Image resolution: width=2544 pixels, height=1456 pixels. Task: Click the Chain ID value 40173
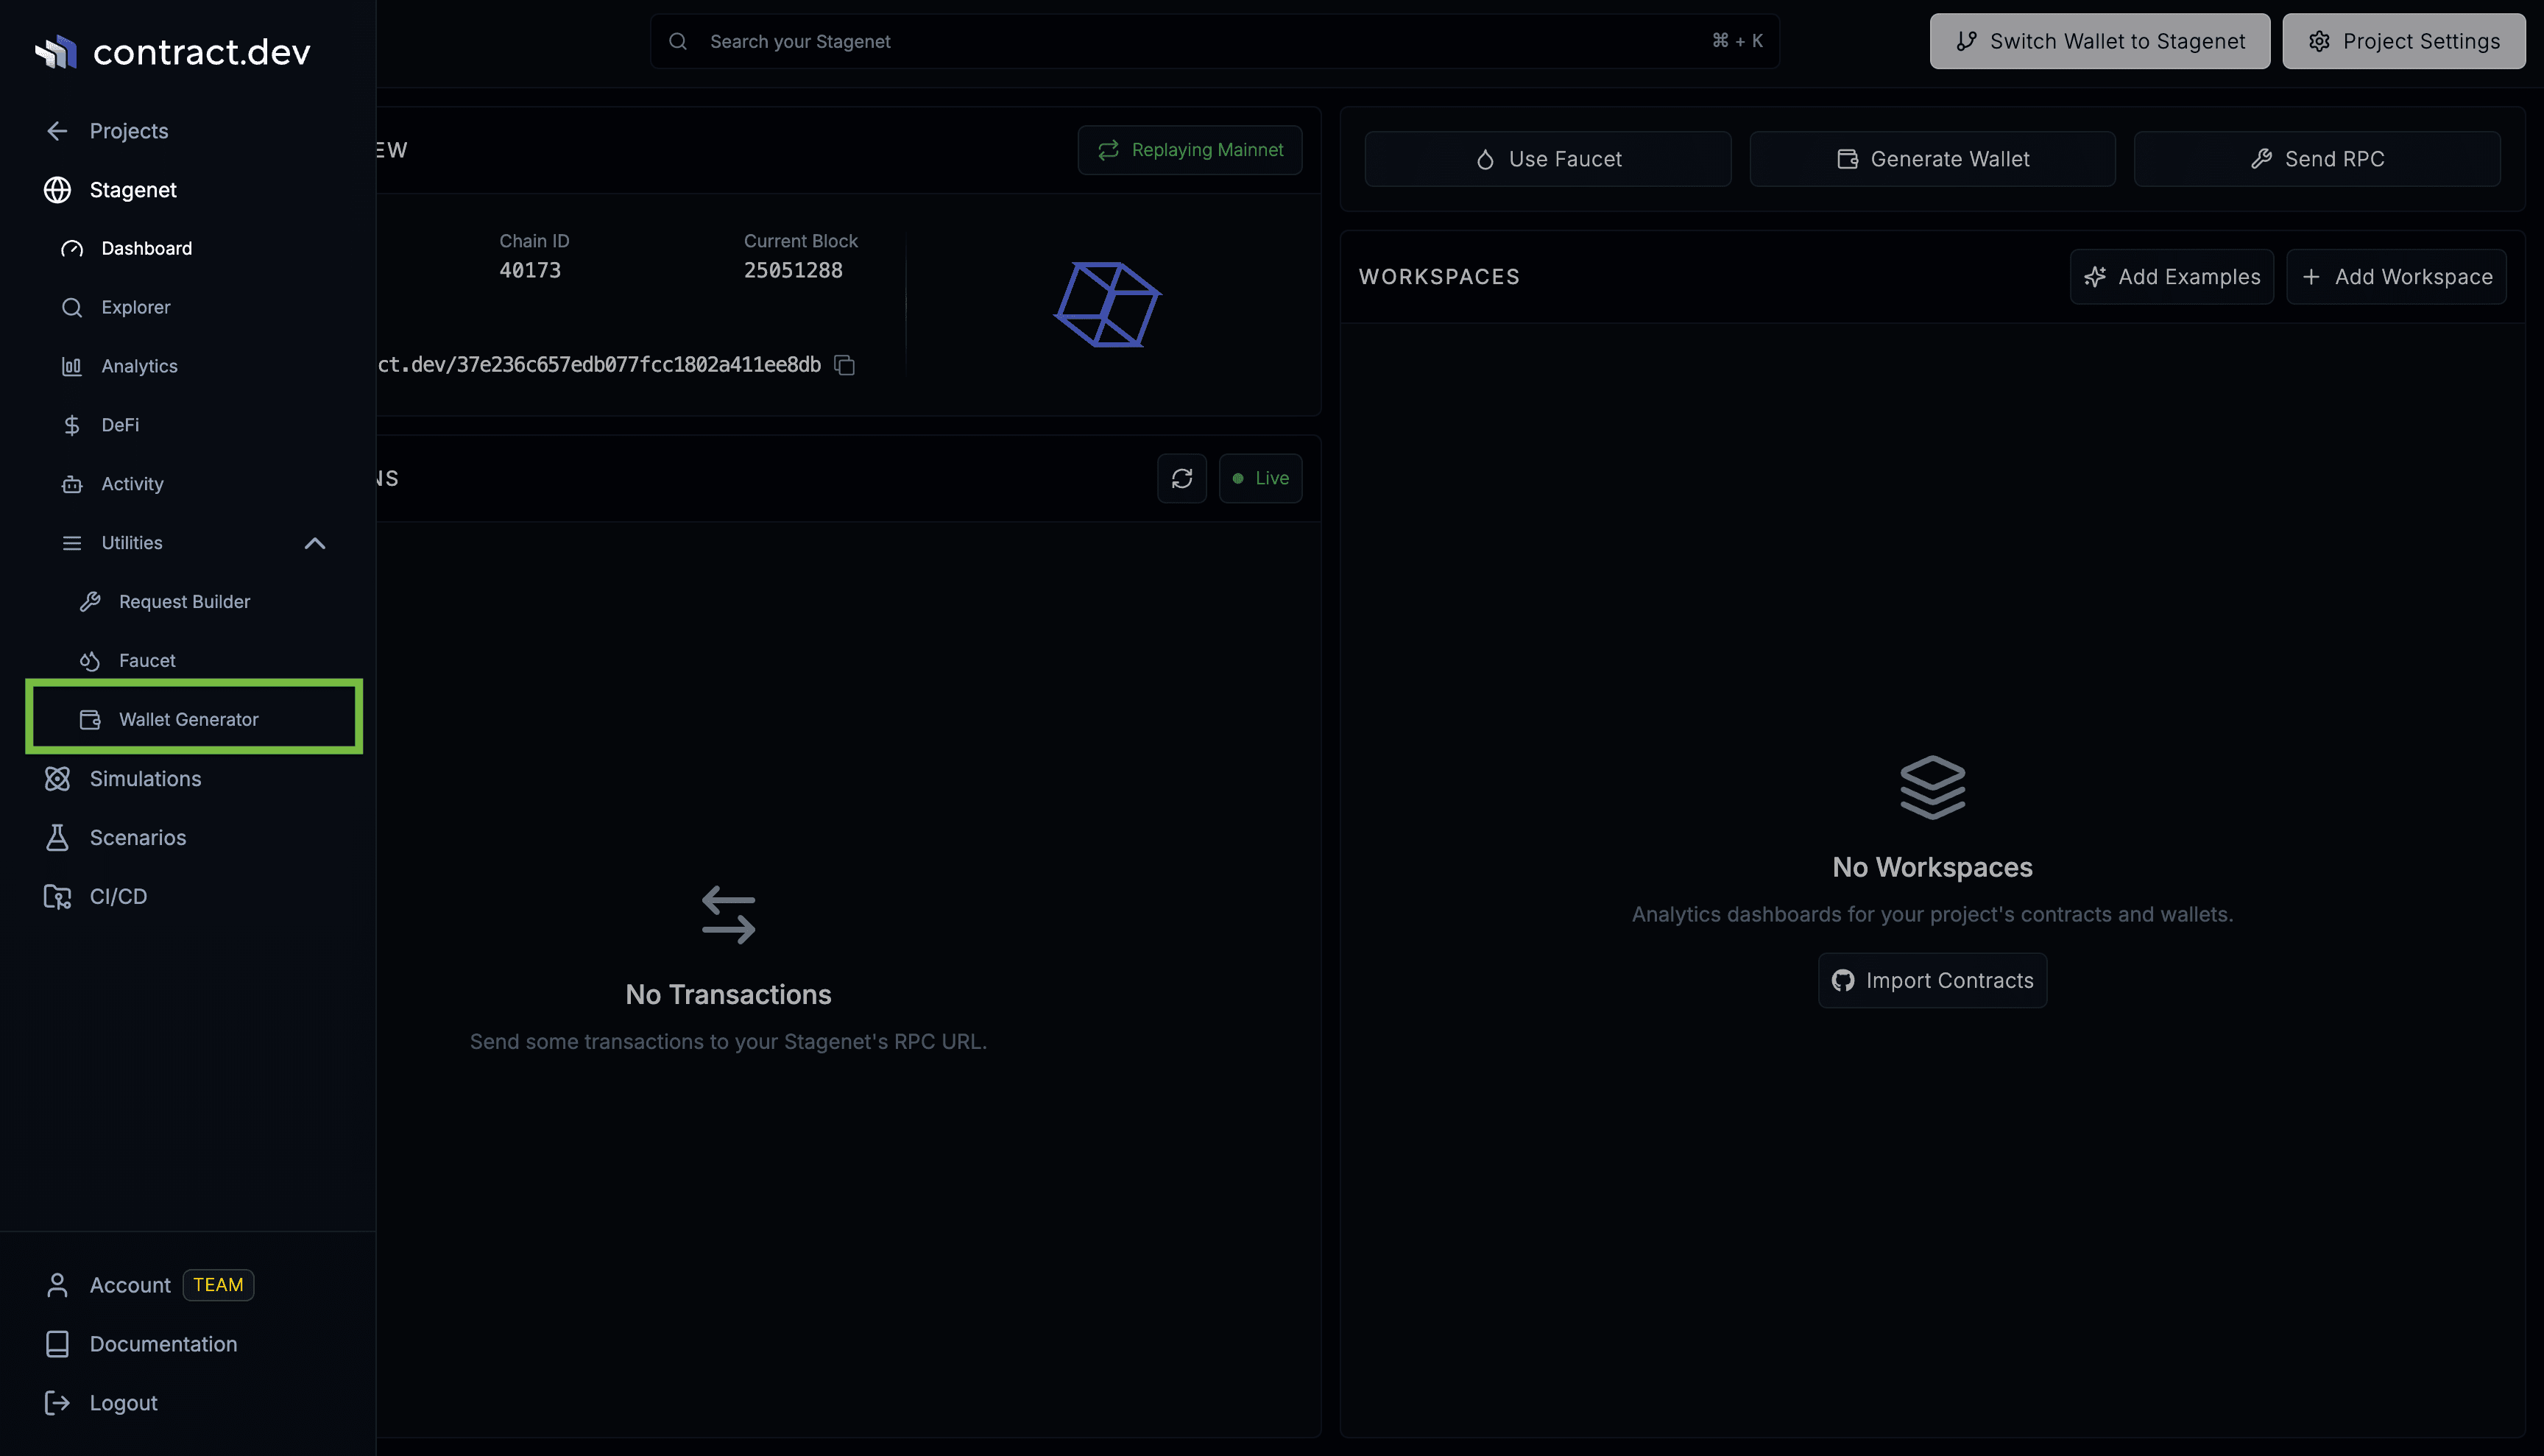pos(530,270)
